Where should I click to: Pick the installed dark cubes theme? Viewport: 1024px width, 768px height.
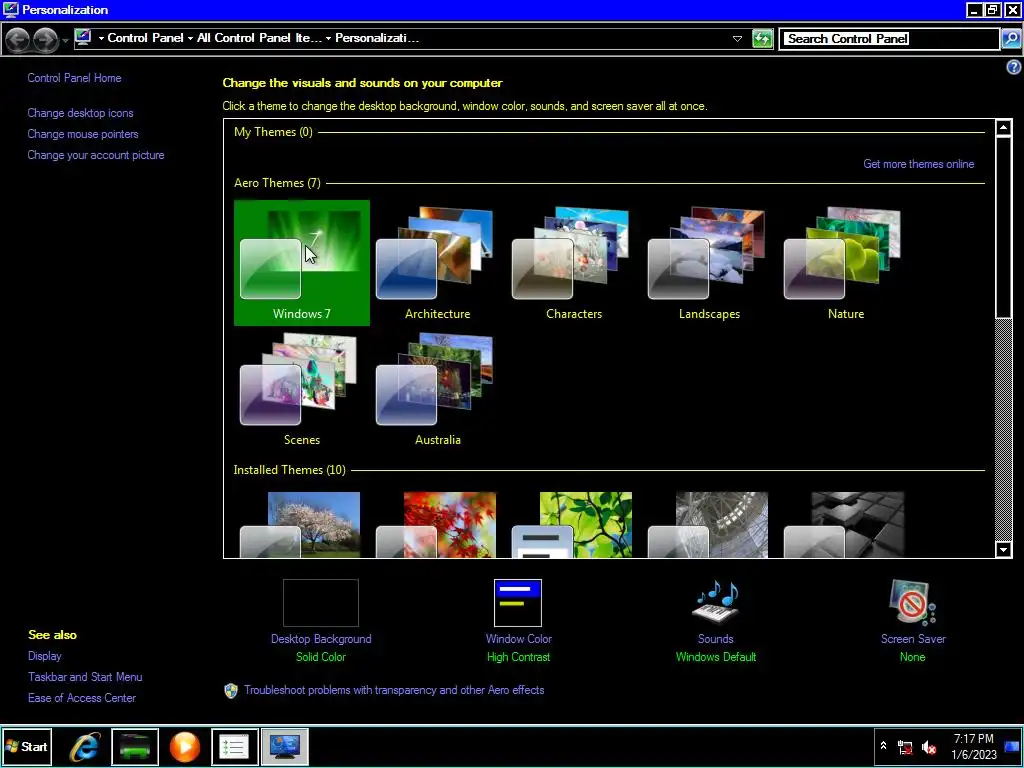845,525
